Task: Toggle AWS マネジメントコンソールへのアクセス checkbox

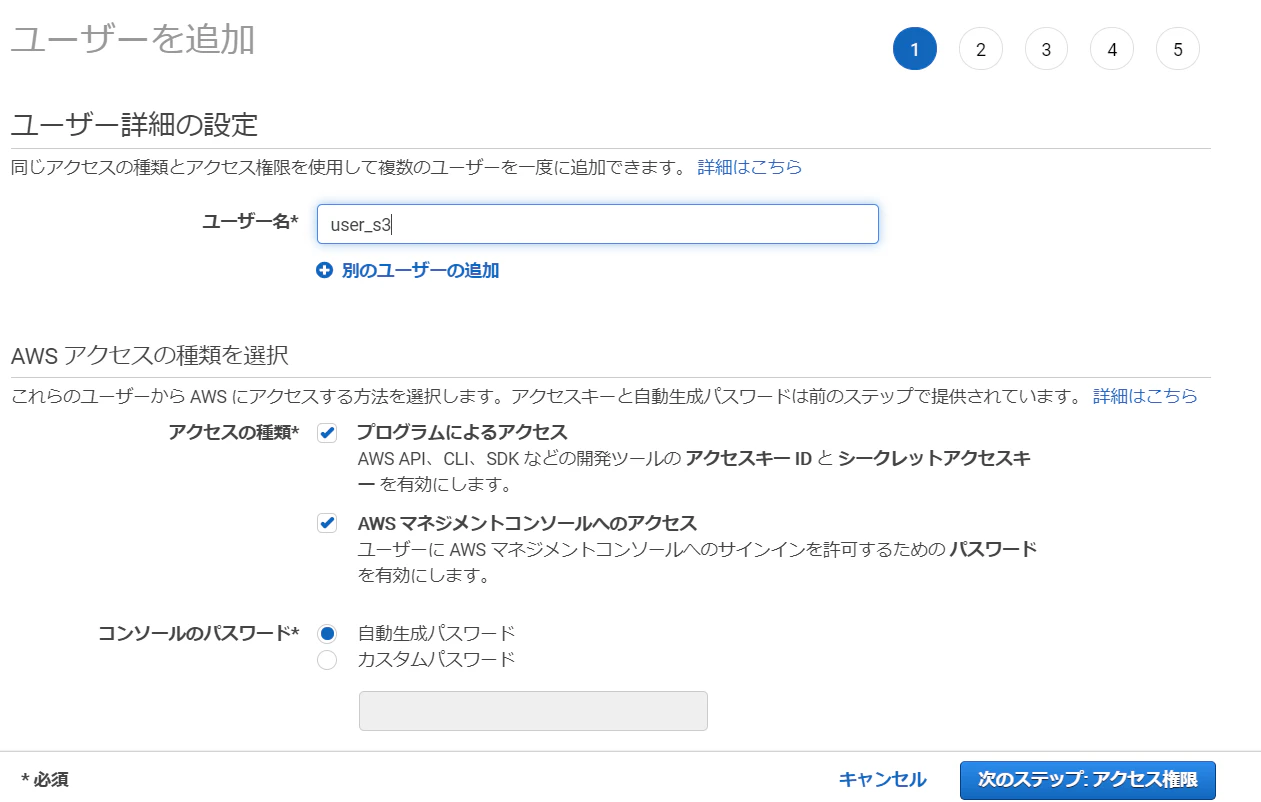Action: coord(327,523)
